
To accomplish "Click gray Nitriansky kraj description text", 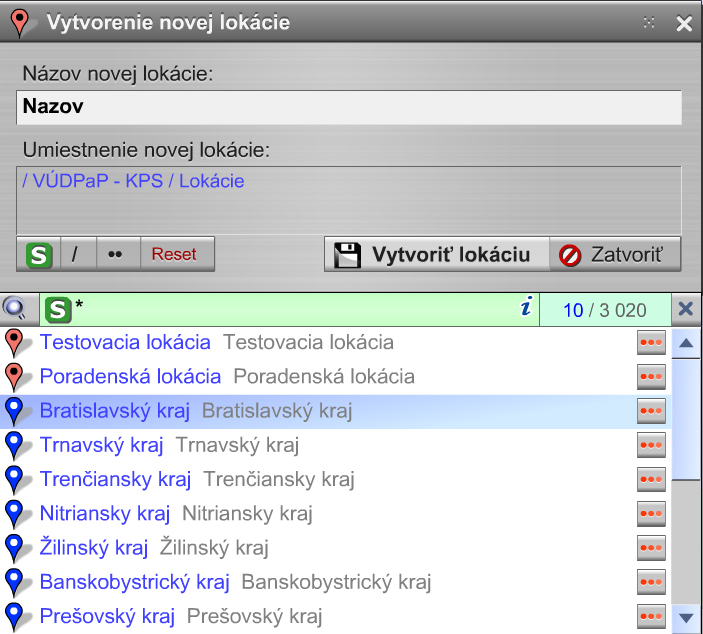I will (247, 513).
